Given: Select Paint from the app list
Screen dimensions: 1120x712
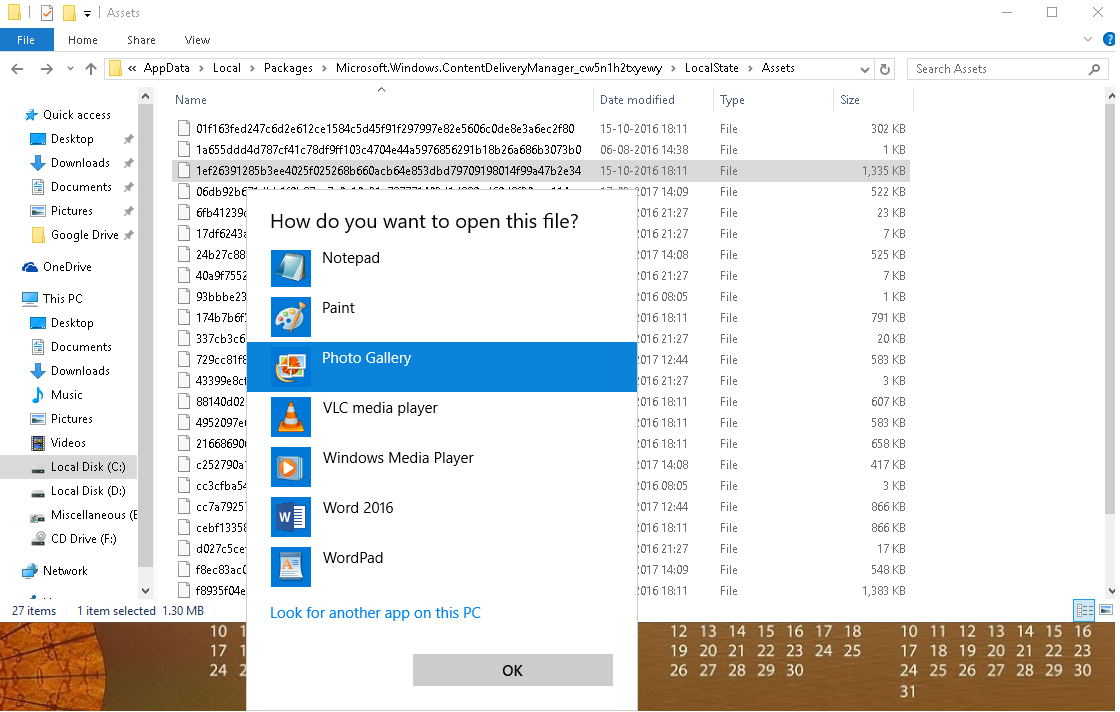Looking at the screenshot, I should point(337,307).
